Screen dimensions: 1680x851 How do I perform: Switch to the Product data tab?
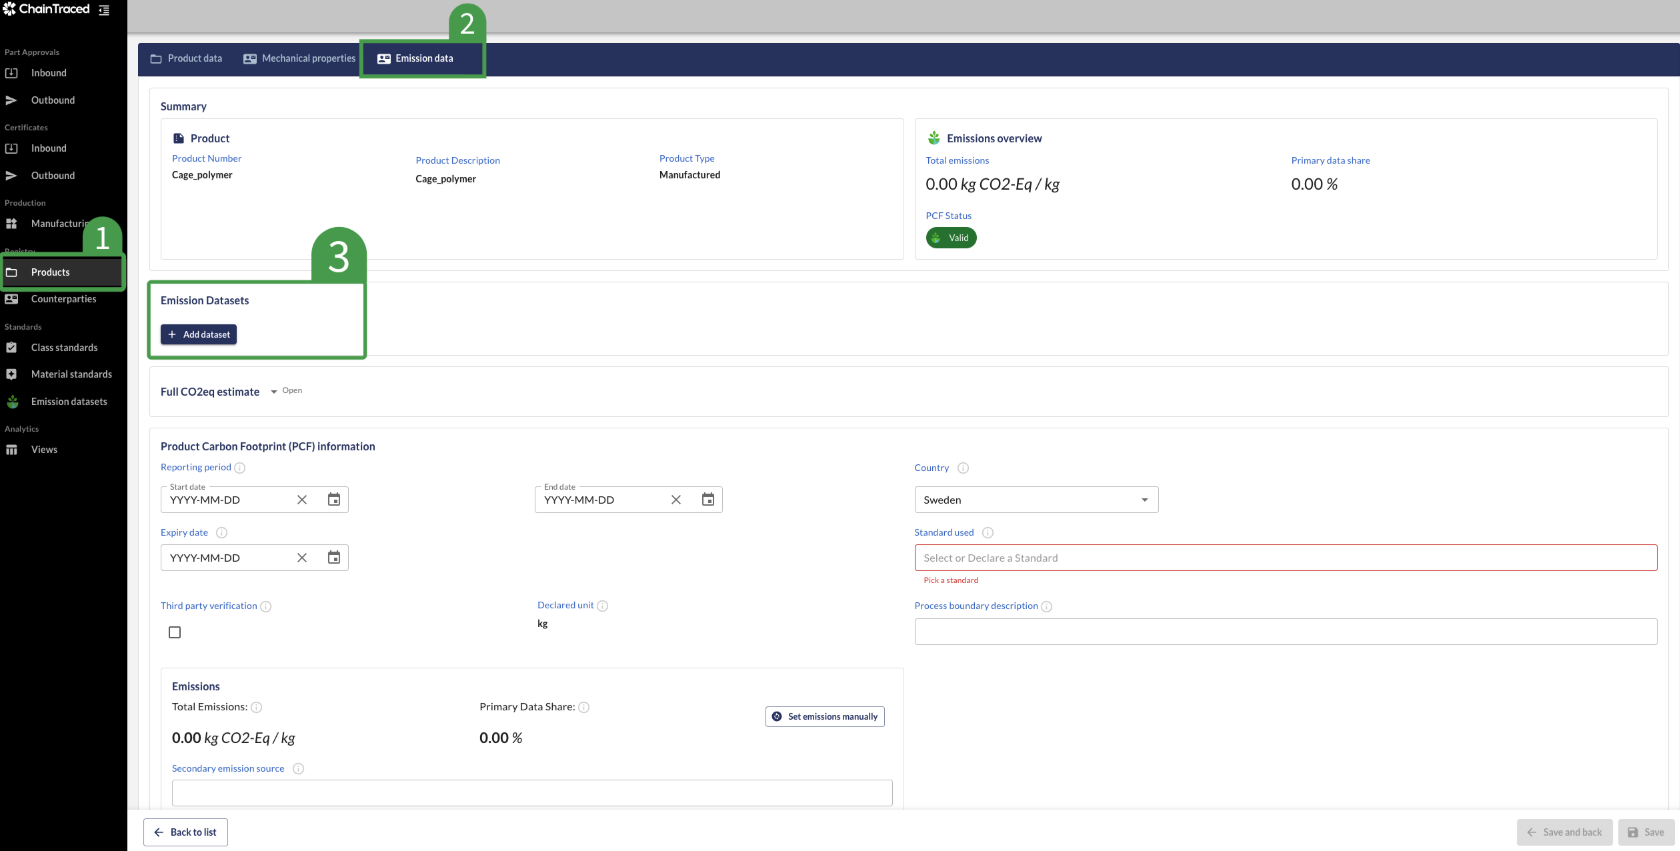[x=186, y=59]
